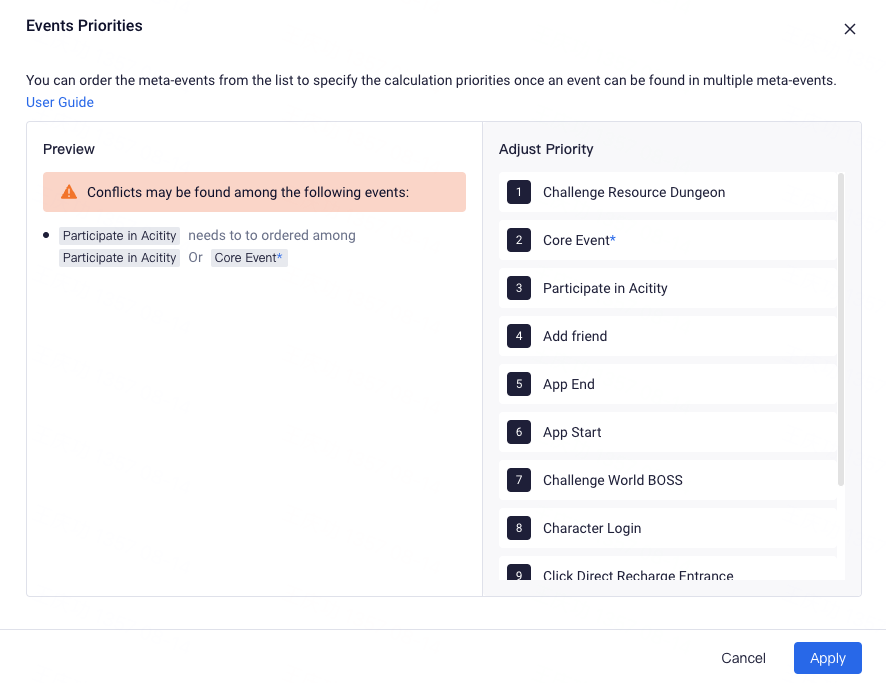Viewport: 886px width, 683px height.
Task: Click priority badge number 1
Action: 519,192
